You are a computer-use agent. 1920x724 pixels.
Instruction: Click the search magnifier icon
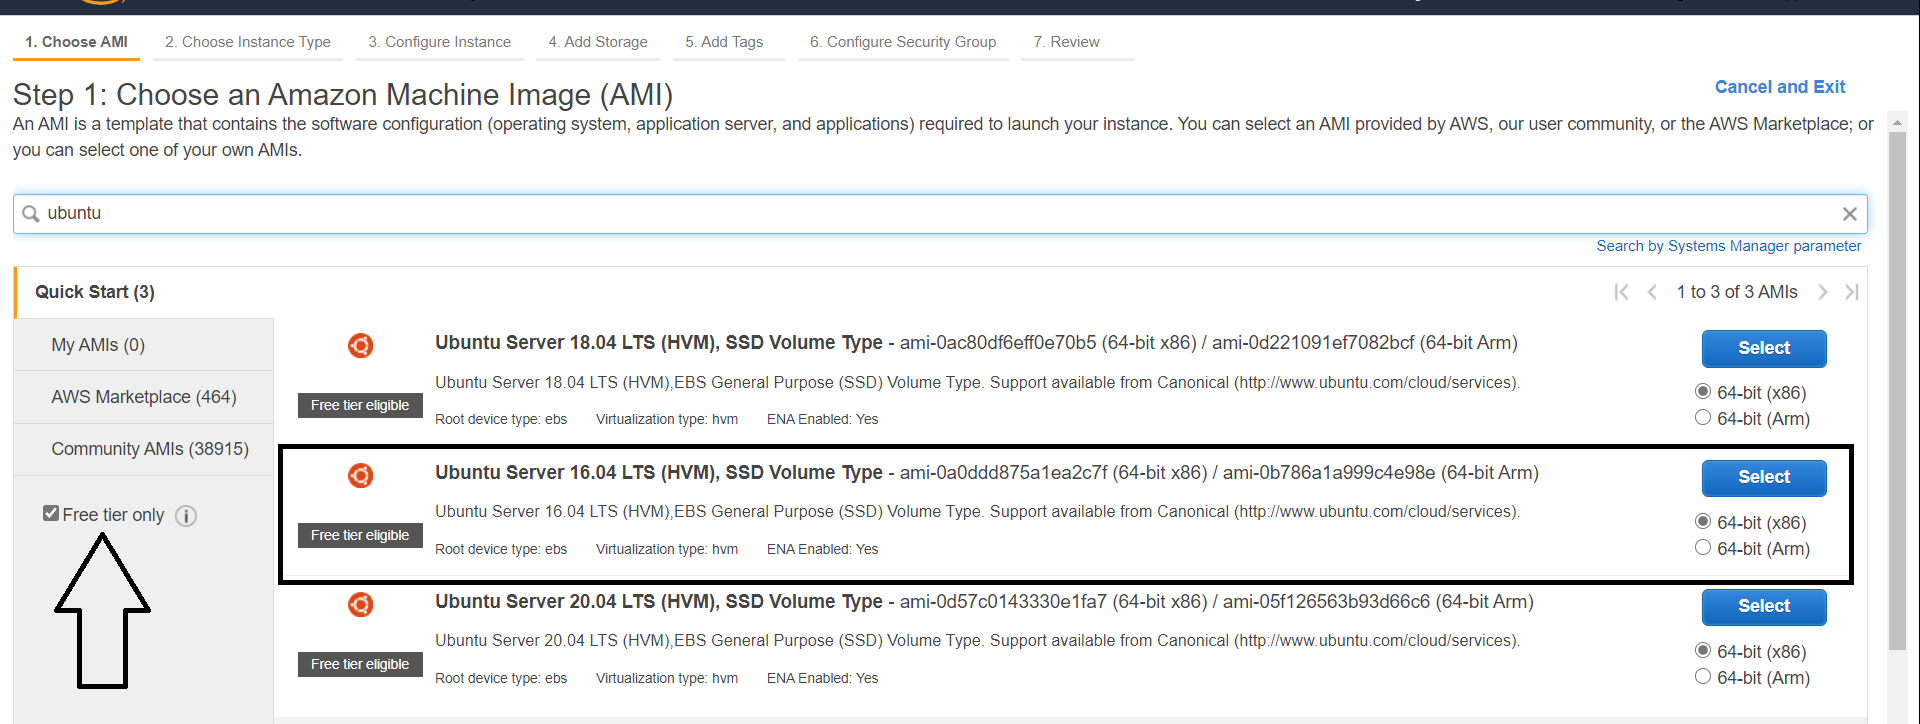coord(31,214)
